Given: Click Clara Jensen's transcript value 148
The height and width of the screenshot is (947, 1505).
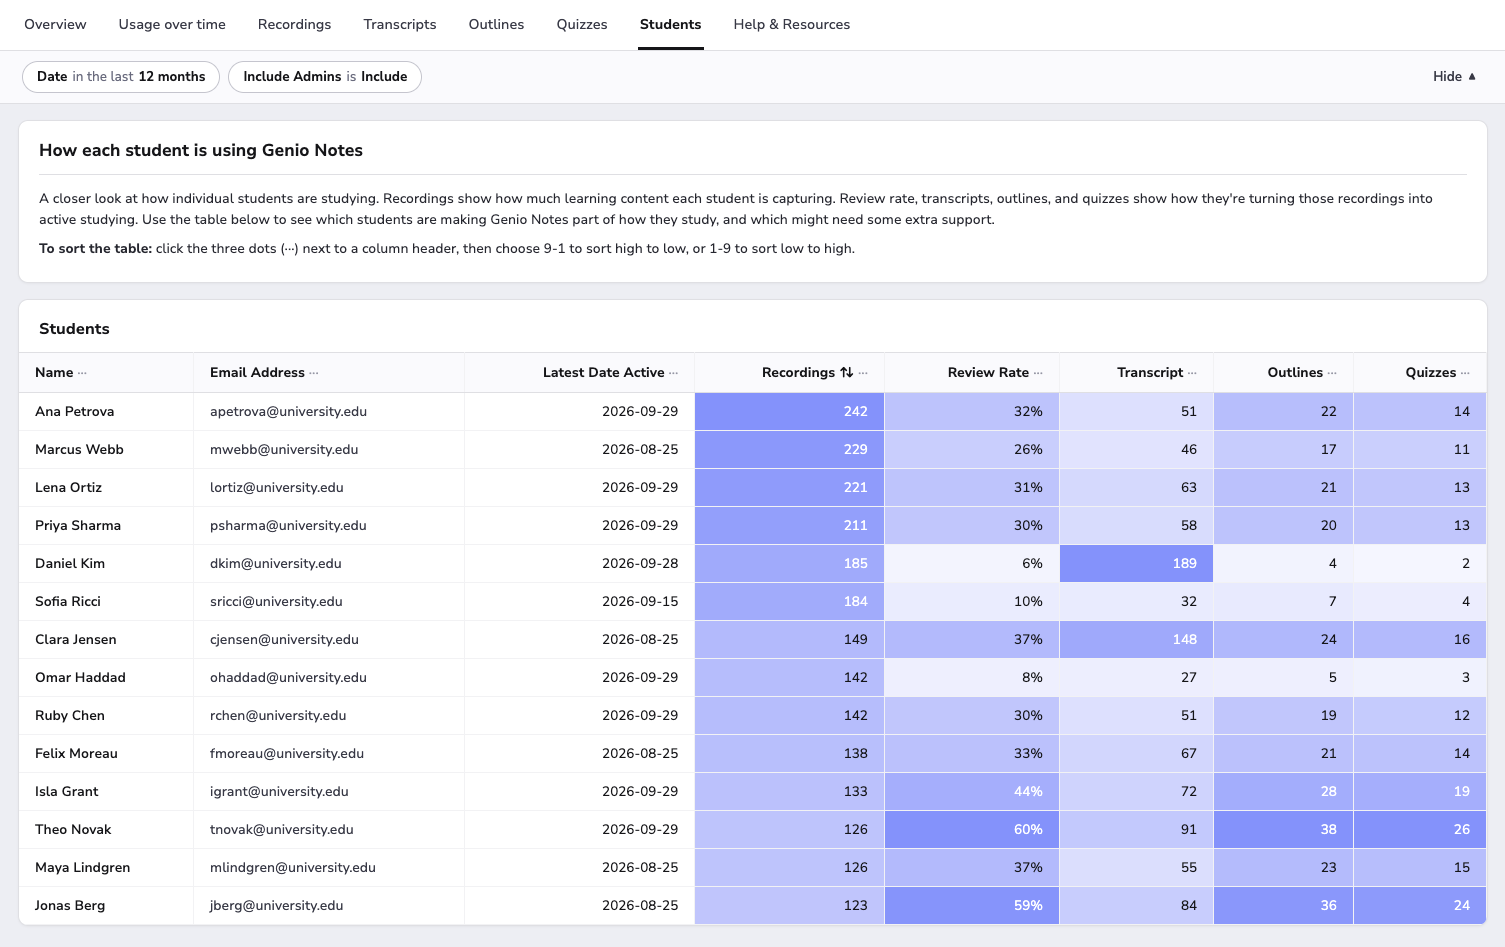Looking at the screenshot, I should tap(1184, 639).
